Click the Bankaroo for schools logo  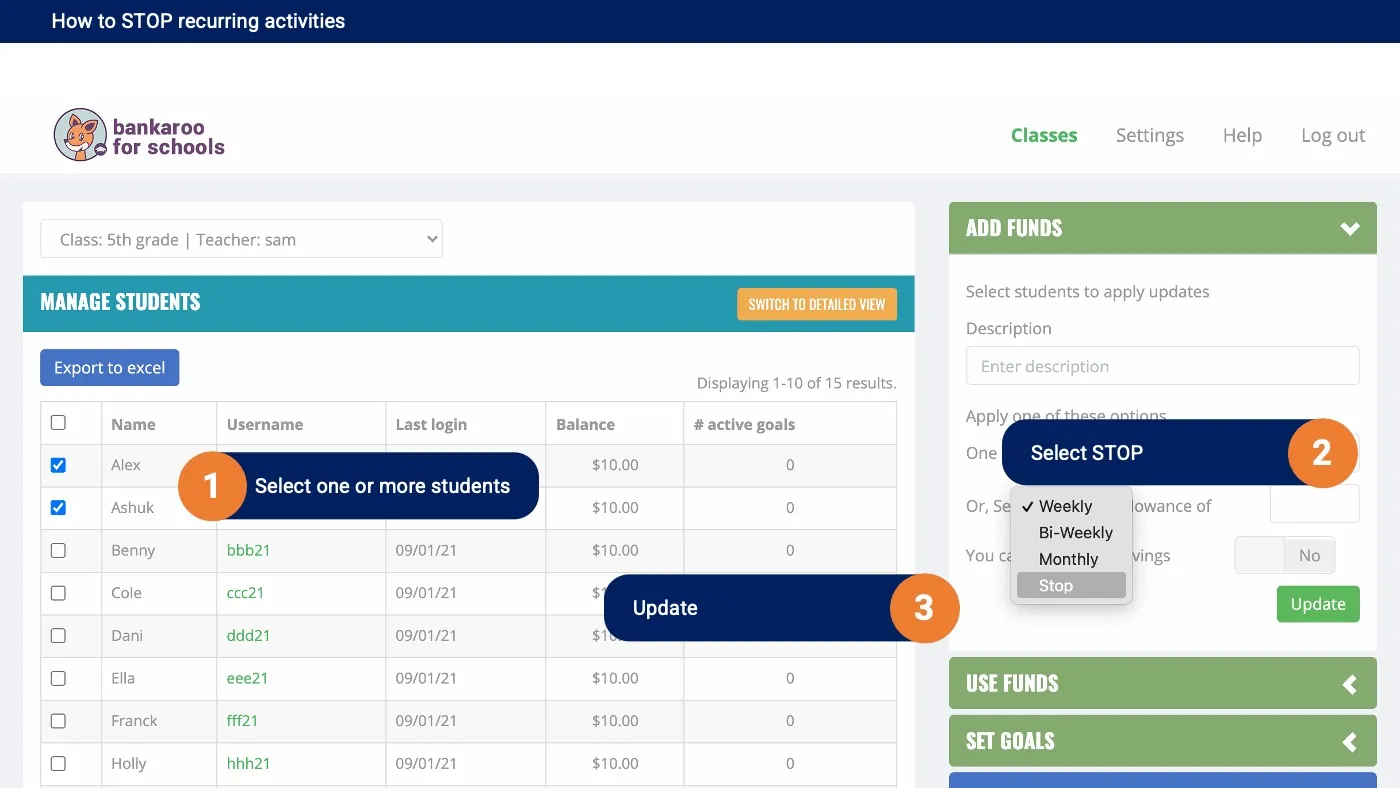pyautogui.click(x=139, y=136)
